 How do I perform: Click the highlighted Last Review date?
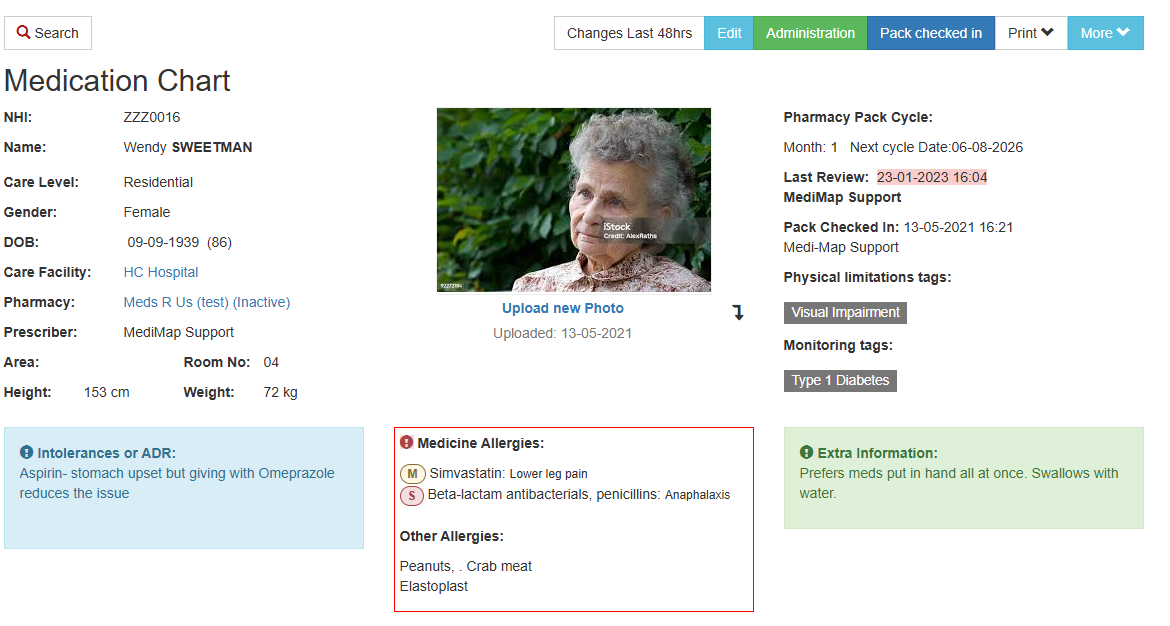click(x=932, y=177)
